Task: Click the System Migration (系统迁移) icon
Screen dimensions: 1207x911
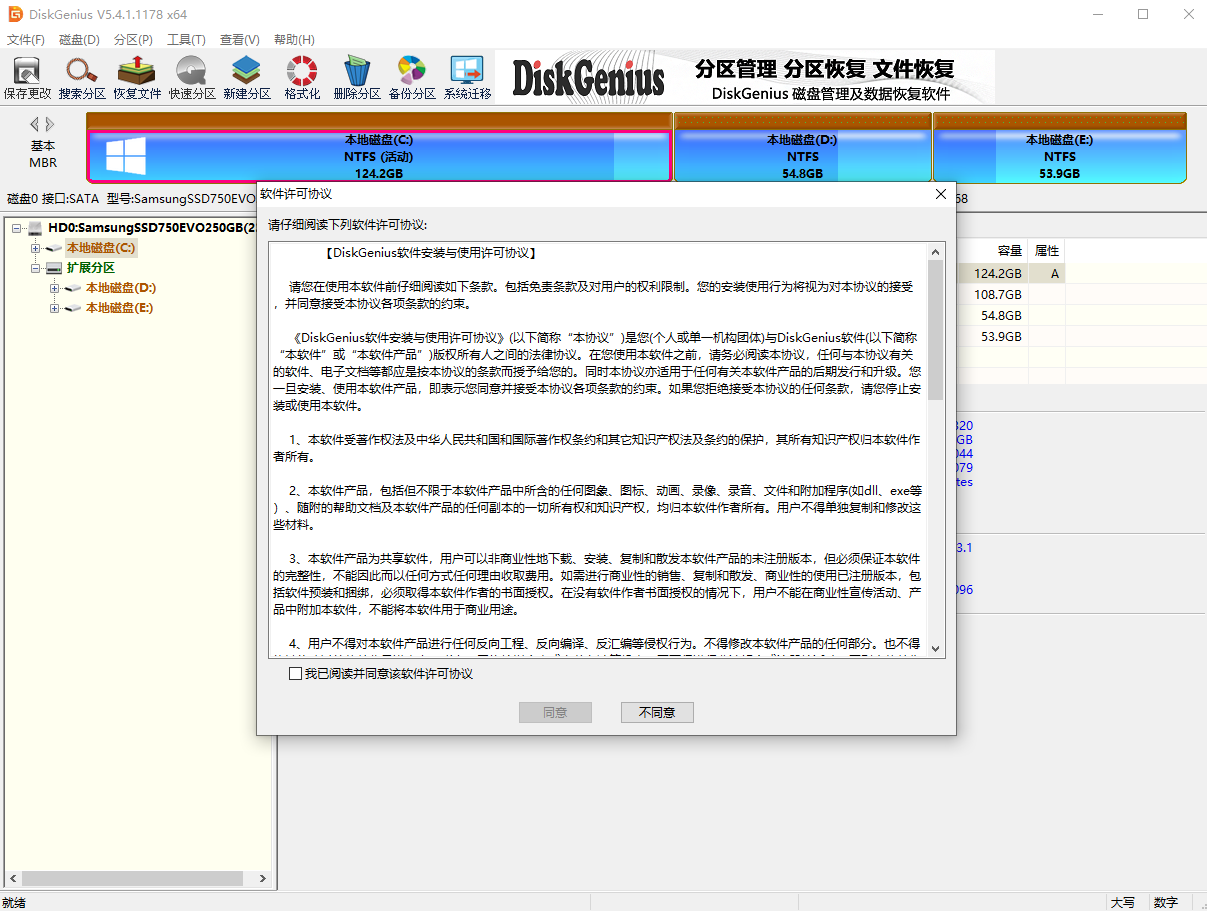Action: pyautogui.click(x=467, y=77)
